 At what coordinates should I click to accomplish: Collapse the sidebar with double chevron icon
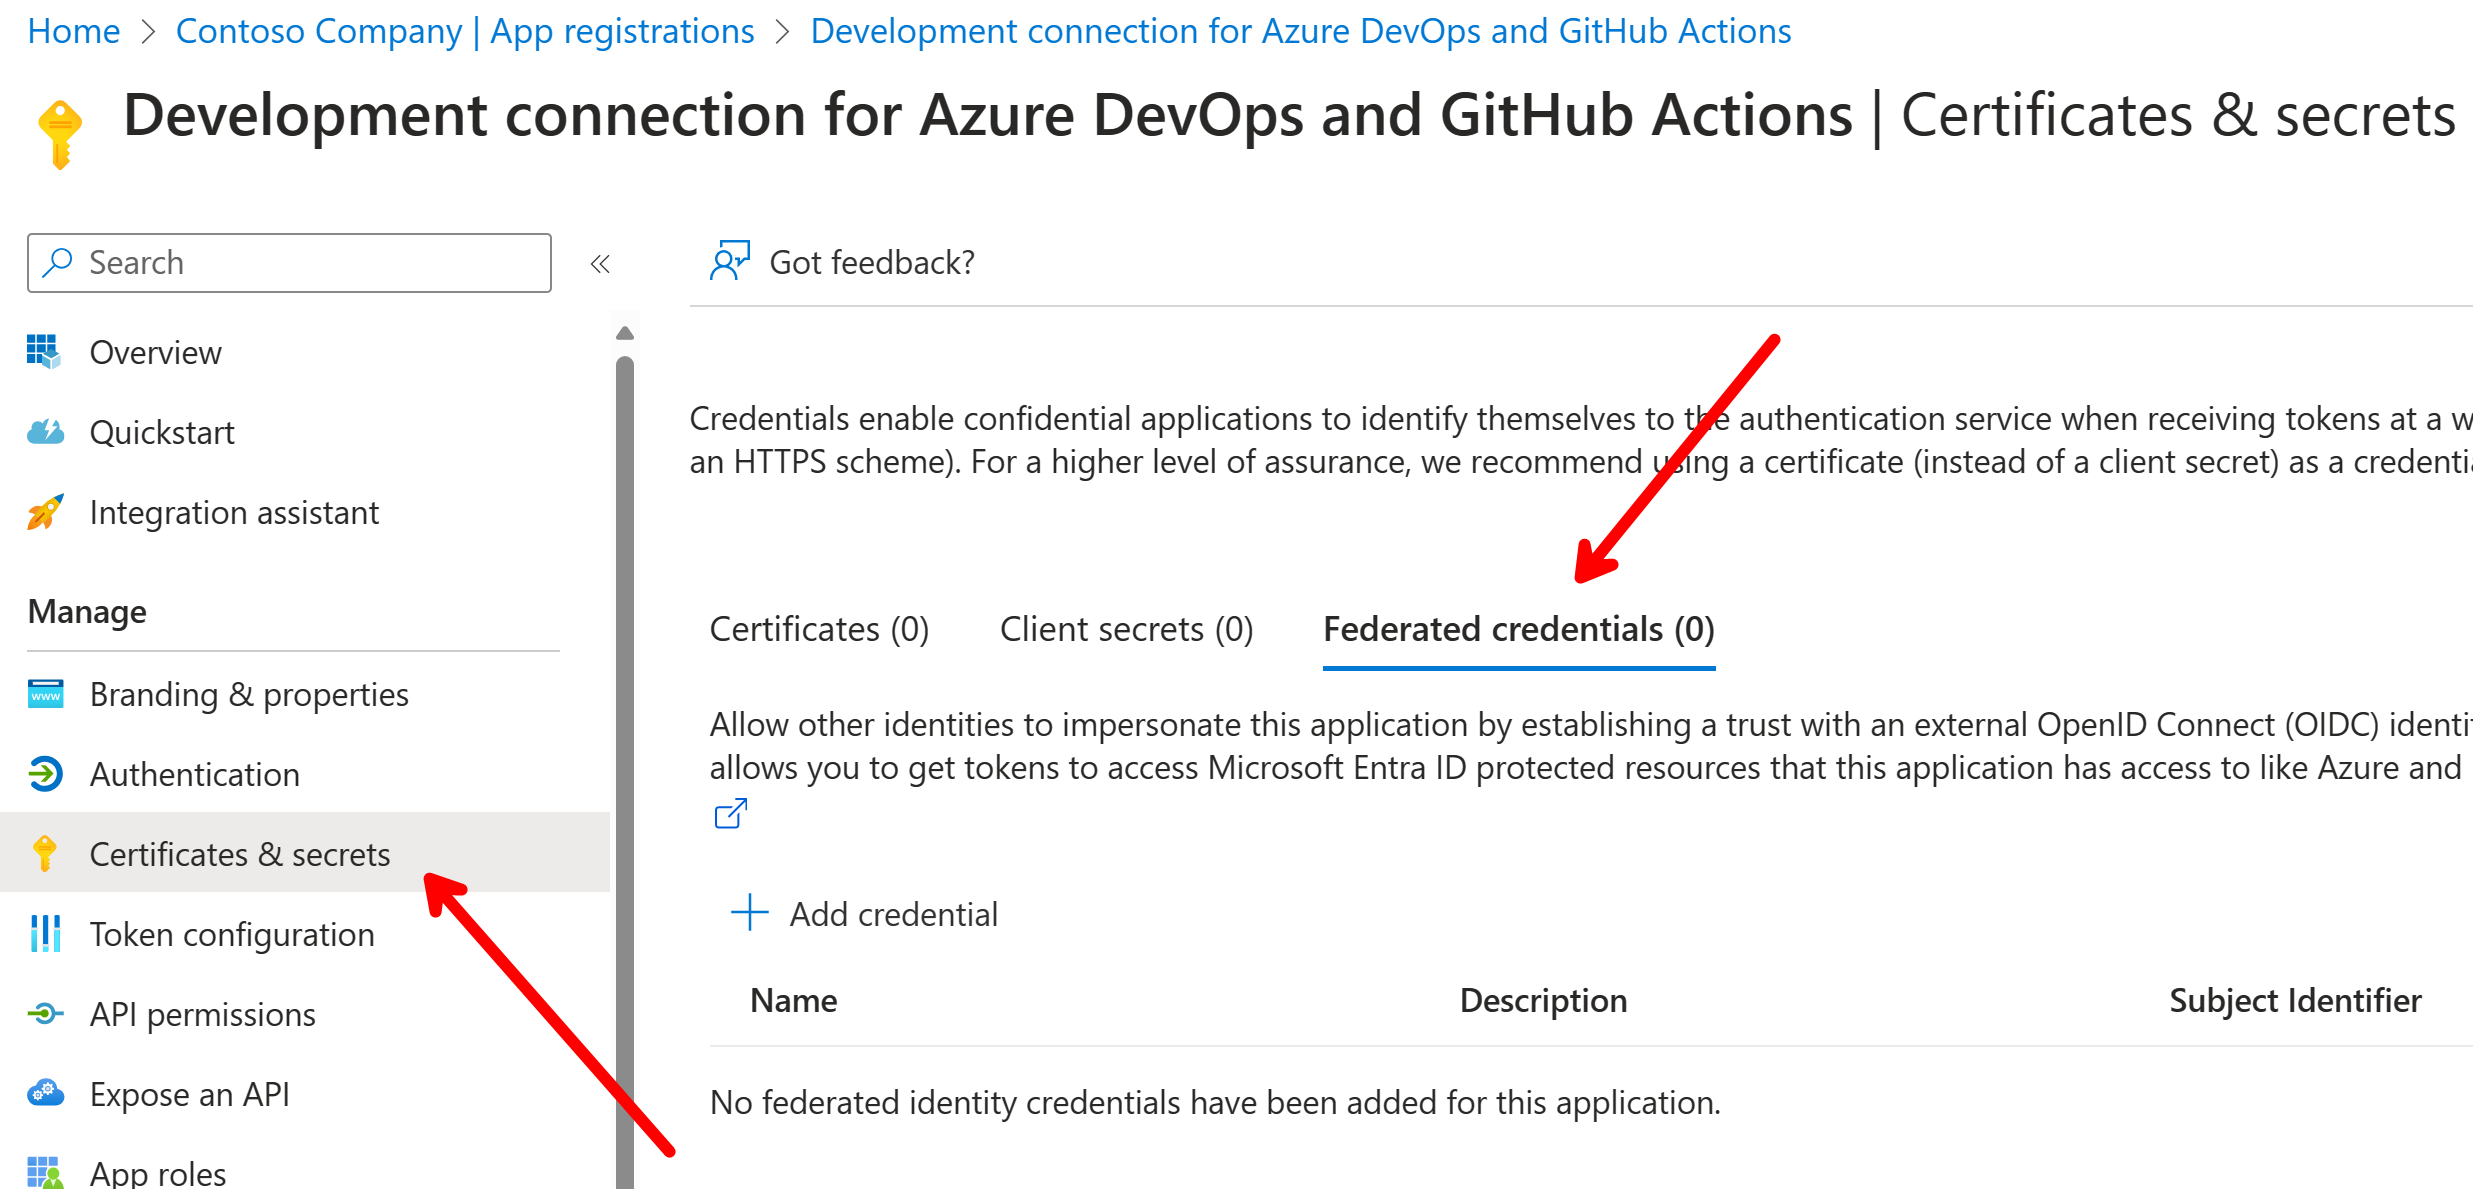point(600,264)
